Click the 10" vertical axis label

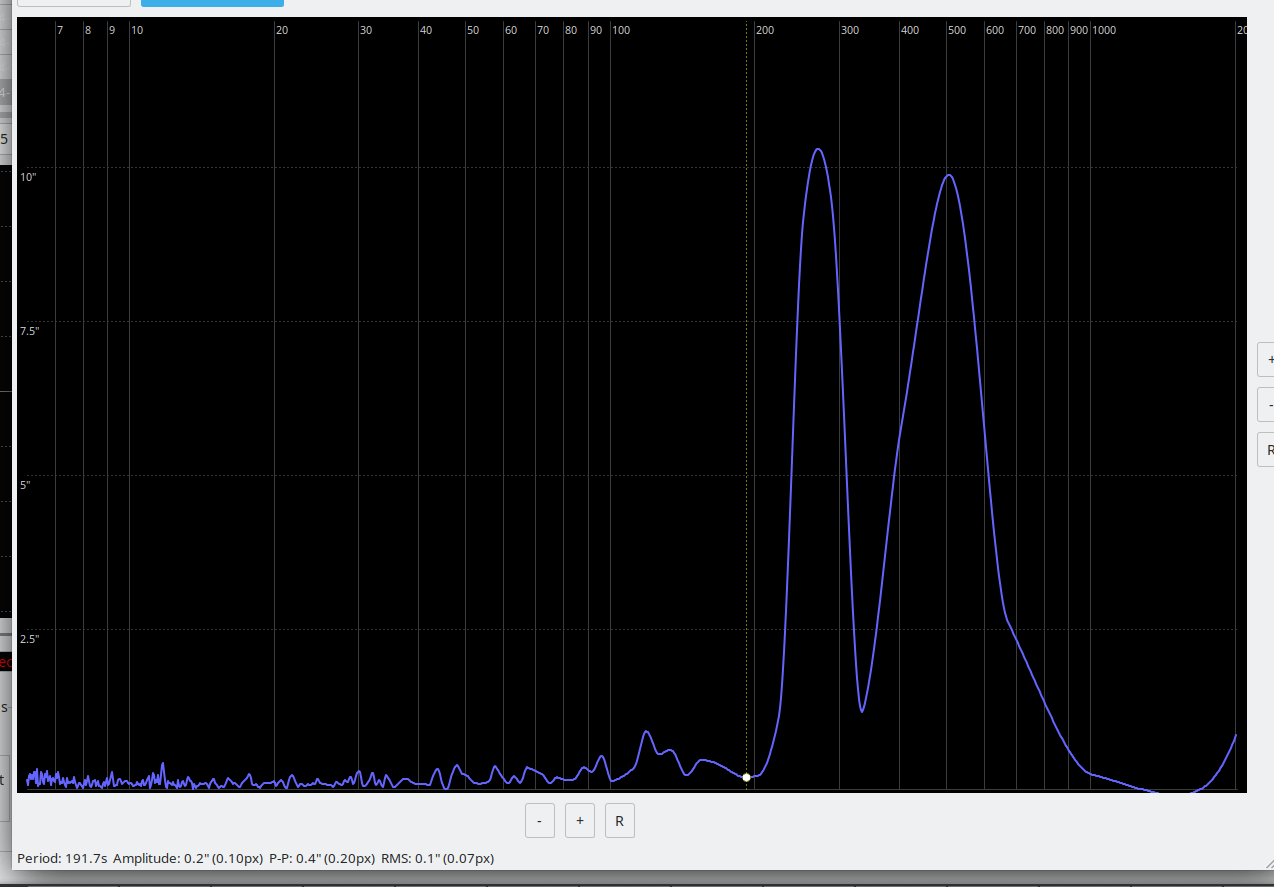click(x=28, y=177)
